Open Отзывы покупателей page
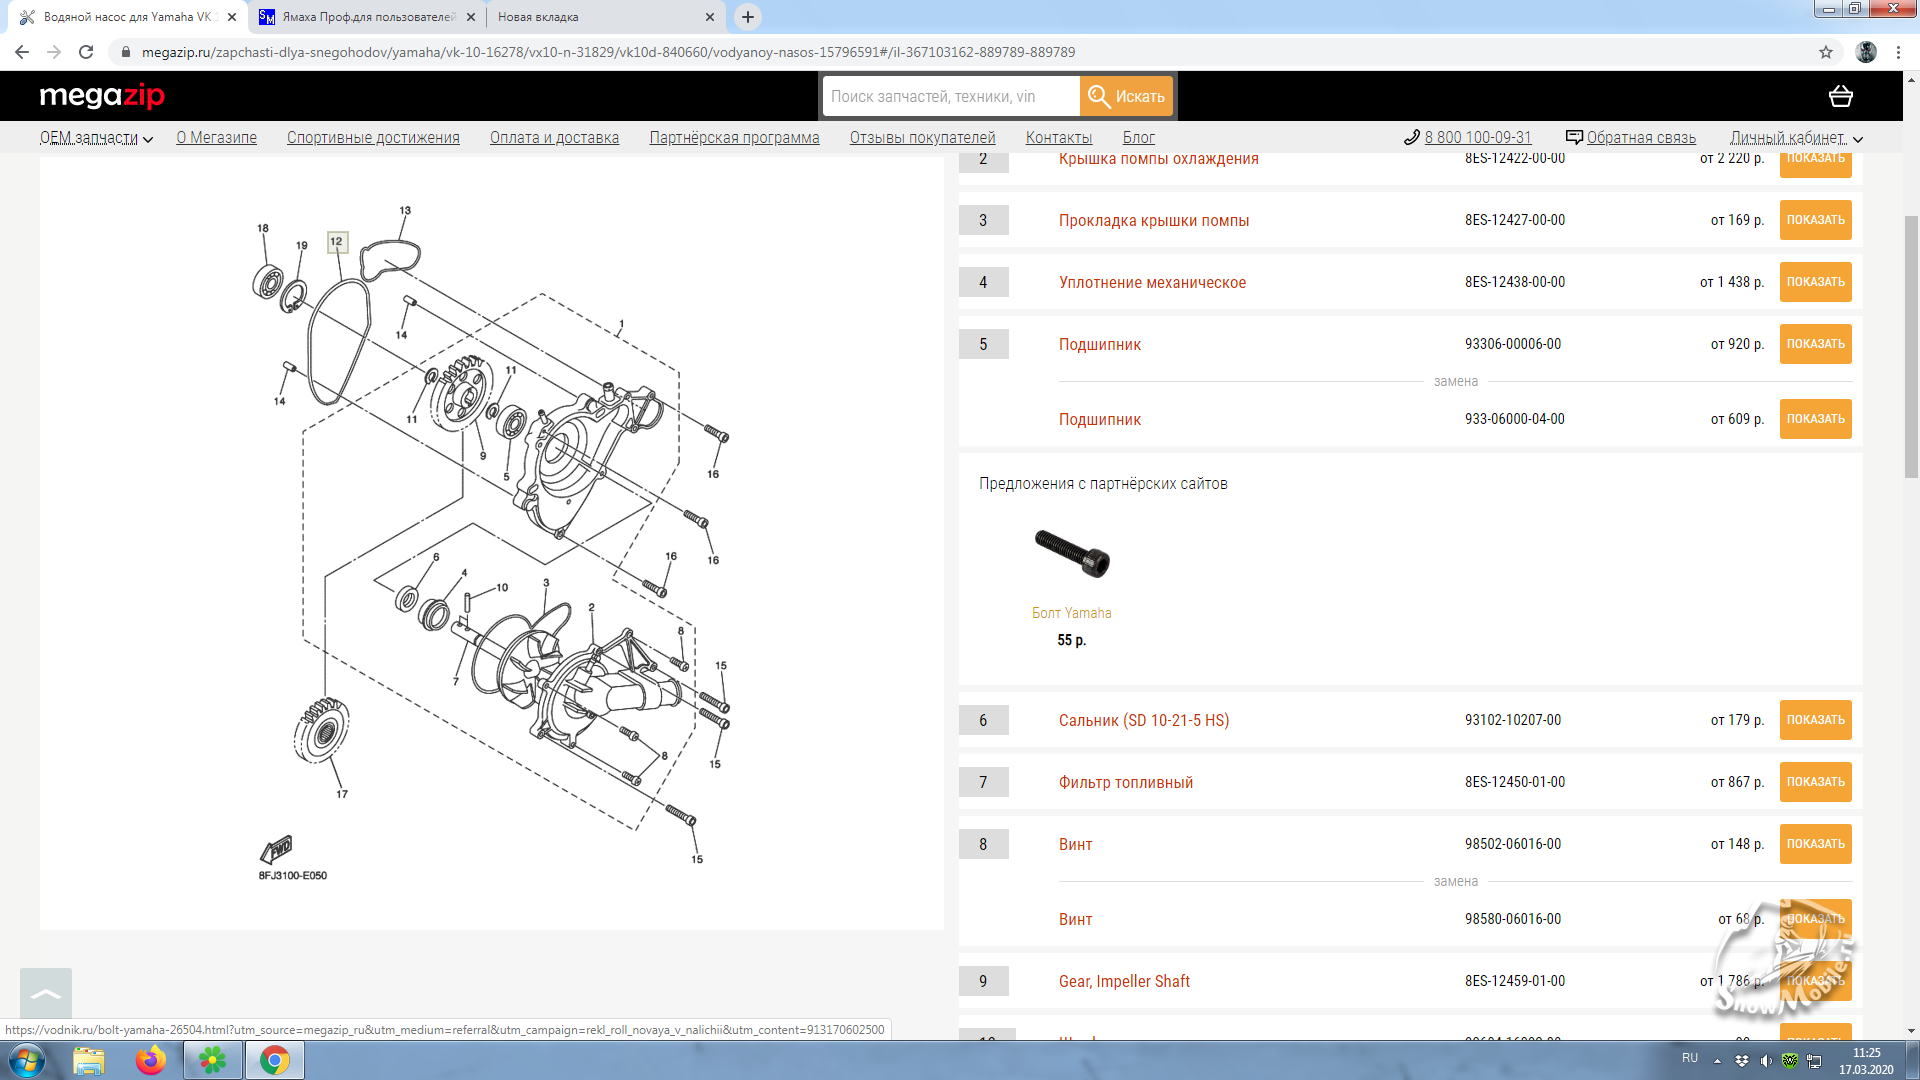The height and width of the screenshot is (1080, 1920). click(x=922, y=138)
